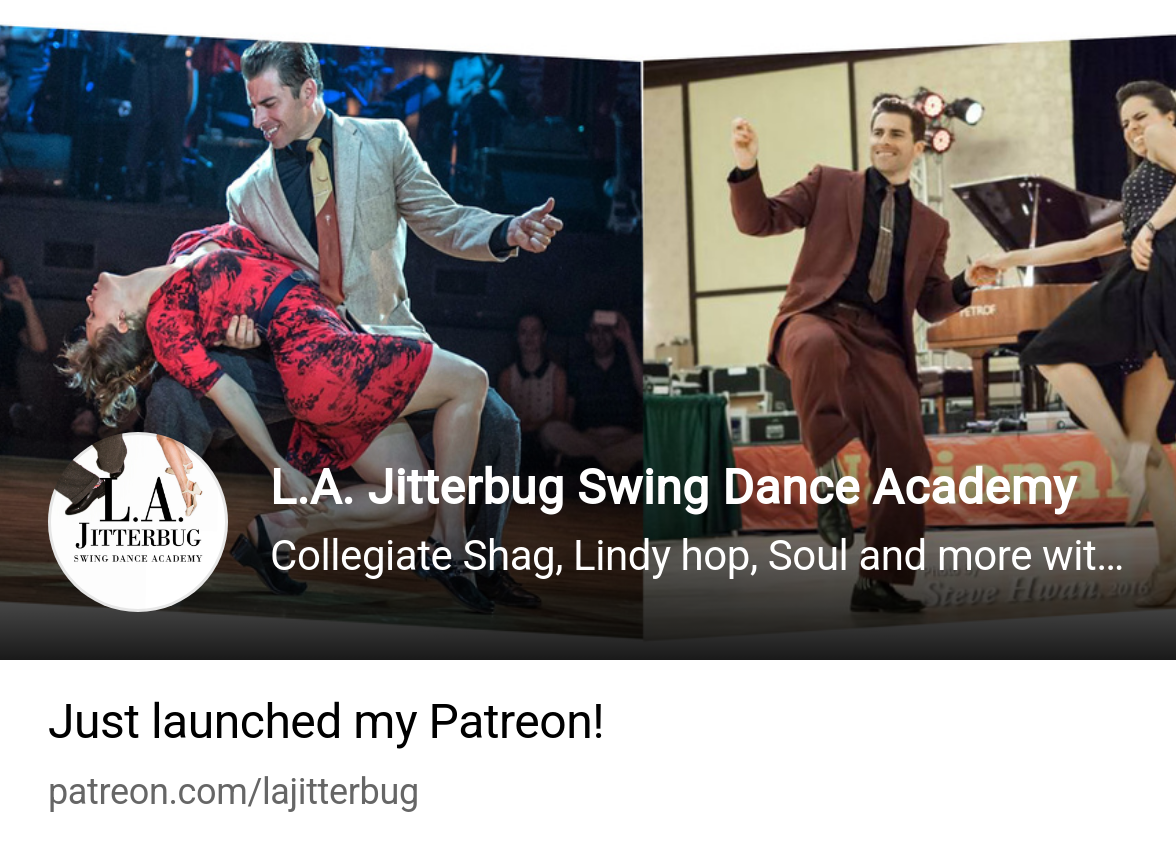Click the Collegiate Shag, Lindy hop subtitle text

pyautogui.click(x=696, y=556)
